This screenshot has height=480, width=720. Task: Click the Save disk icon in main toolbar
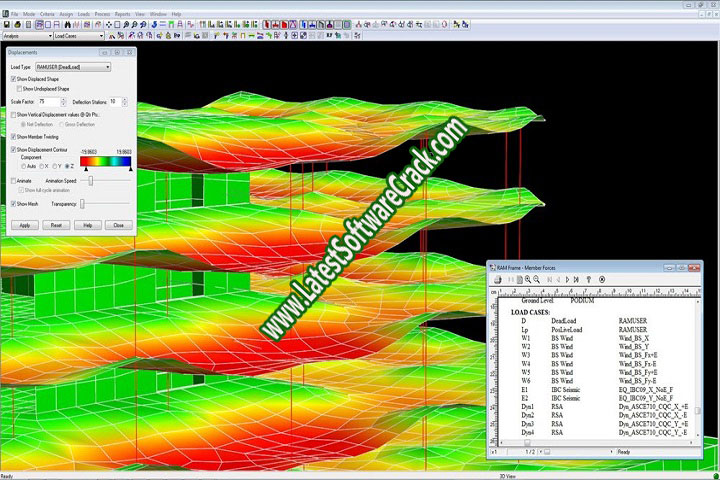7,25
